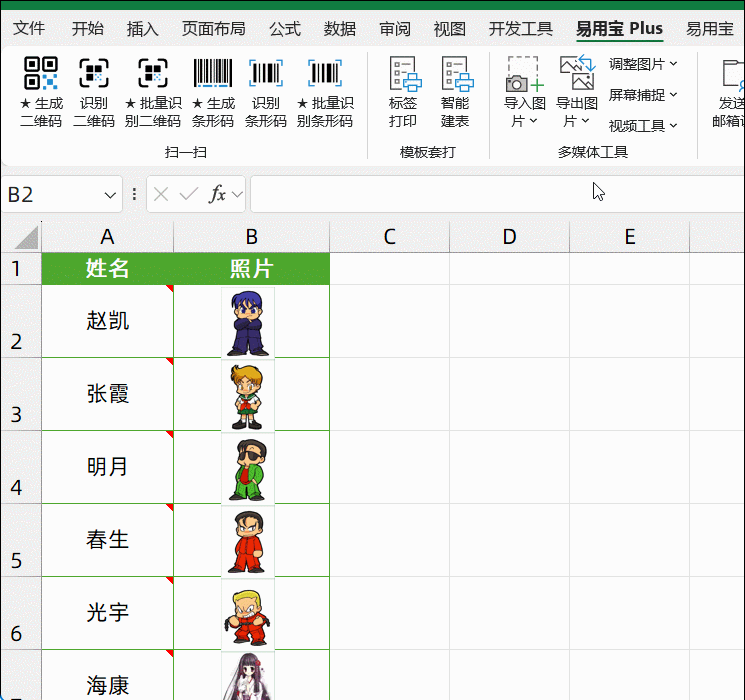The width and height of the screenshot is (745, 700).
Task: Click the Select All corner triangle
Action: (26, 237)
